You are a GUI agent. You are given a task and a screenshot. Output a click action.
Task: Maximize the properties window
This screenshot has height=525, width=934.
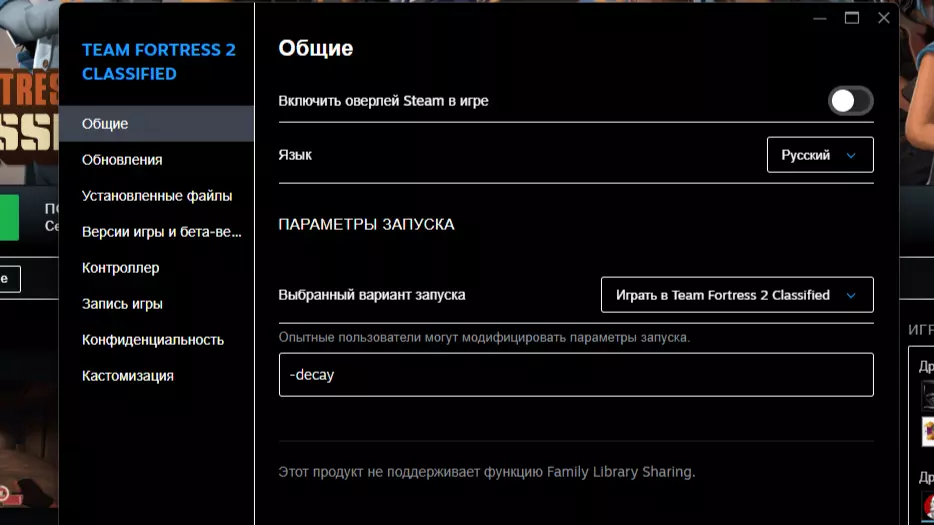tap(852, 18)
